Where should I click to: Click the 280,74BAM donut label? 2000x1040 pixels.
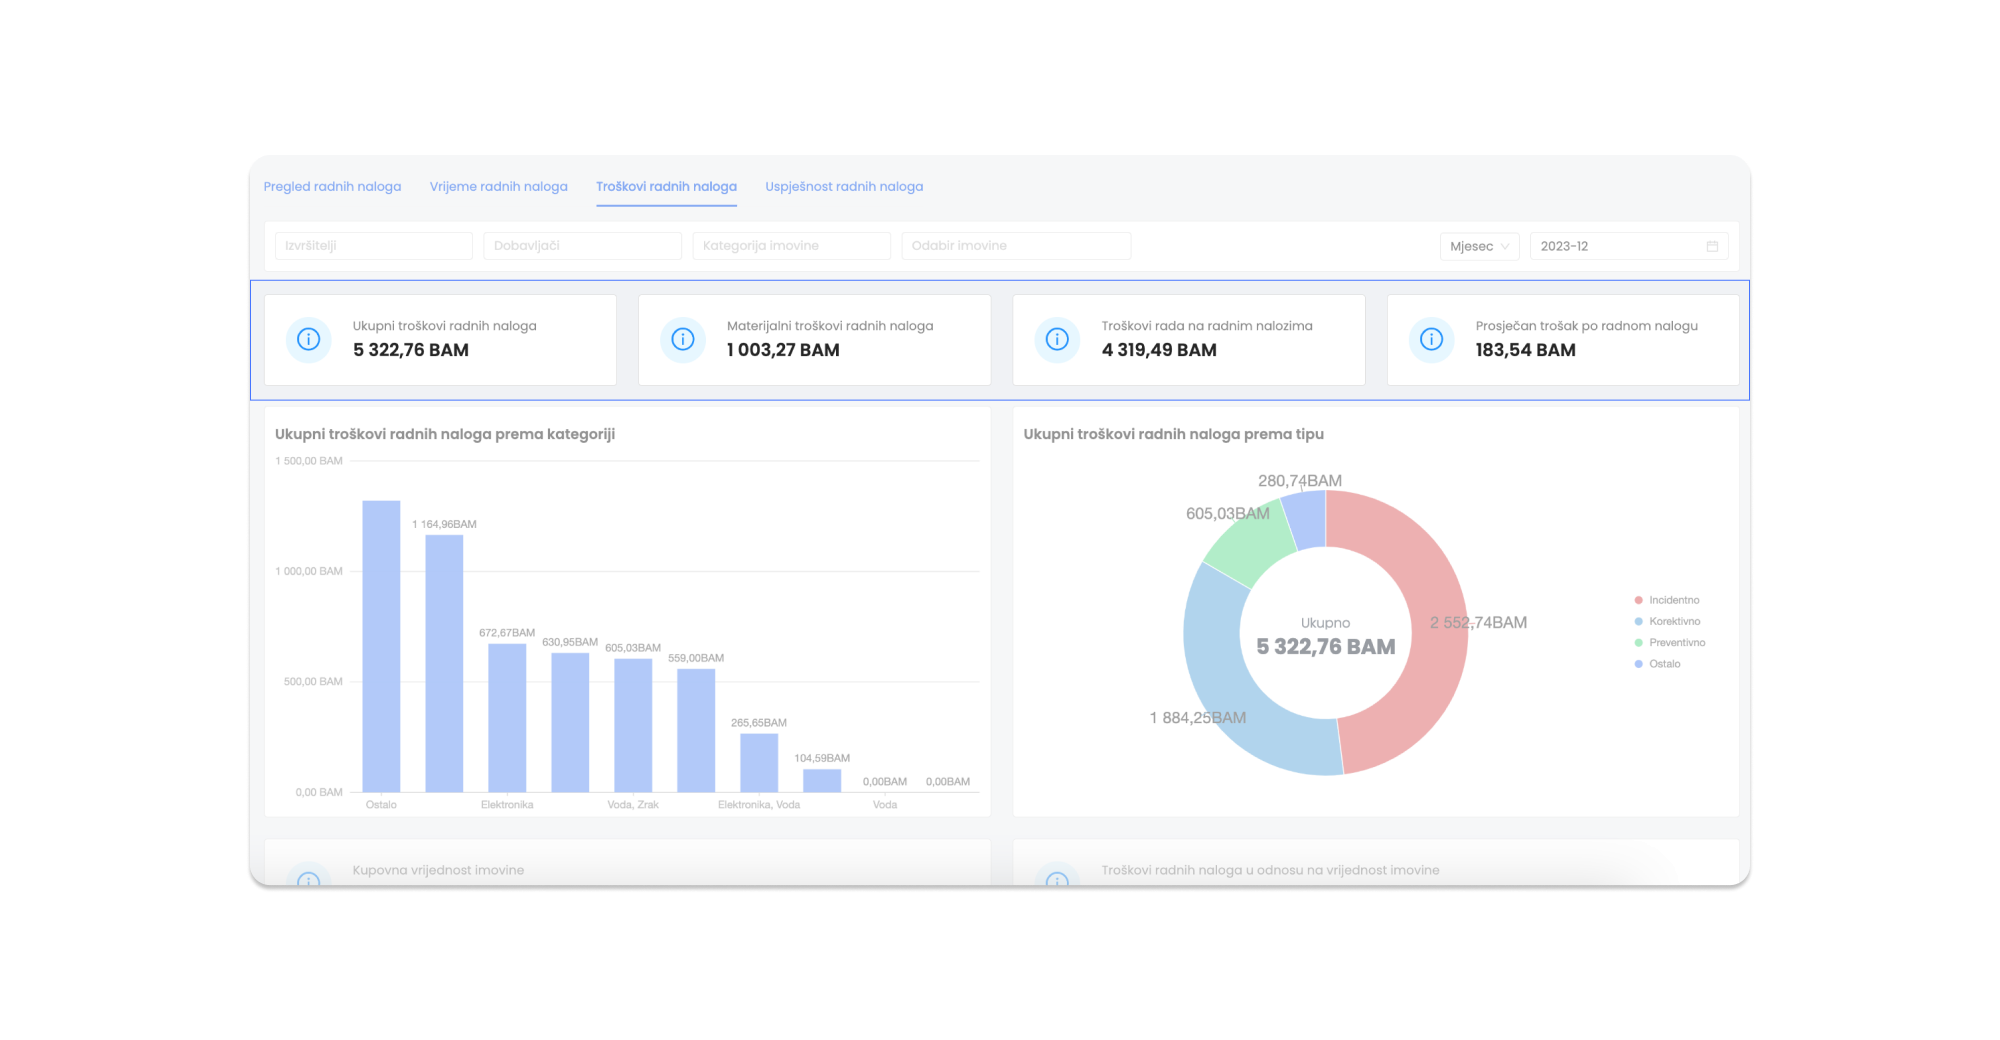1300,480
